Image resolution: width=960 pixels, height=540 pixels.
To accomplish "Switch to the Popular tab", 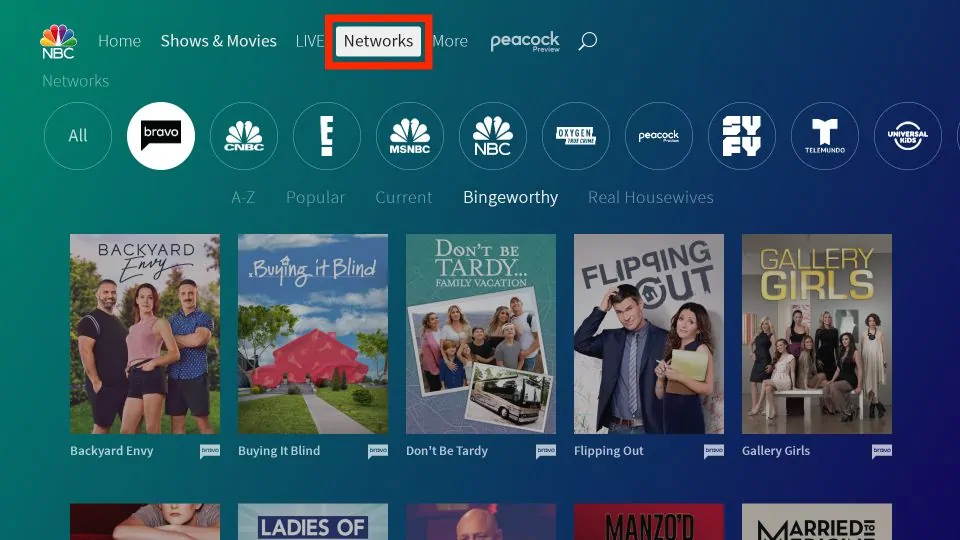I will (x=315, y=197).
